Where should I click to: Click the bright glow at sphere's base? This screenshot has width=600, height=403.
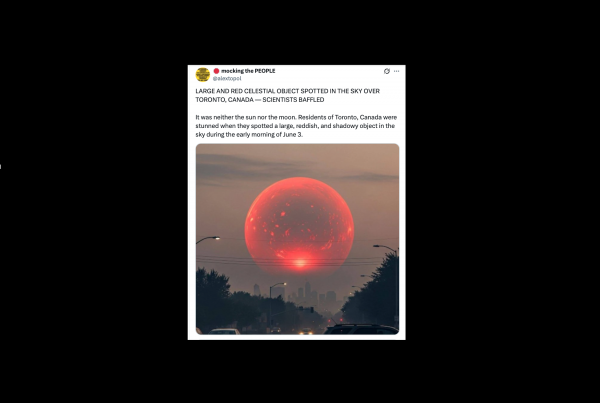(300, 262)
